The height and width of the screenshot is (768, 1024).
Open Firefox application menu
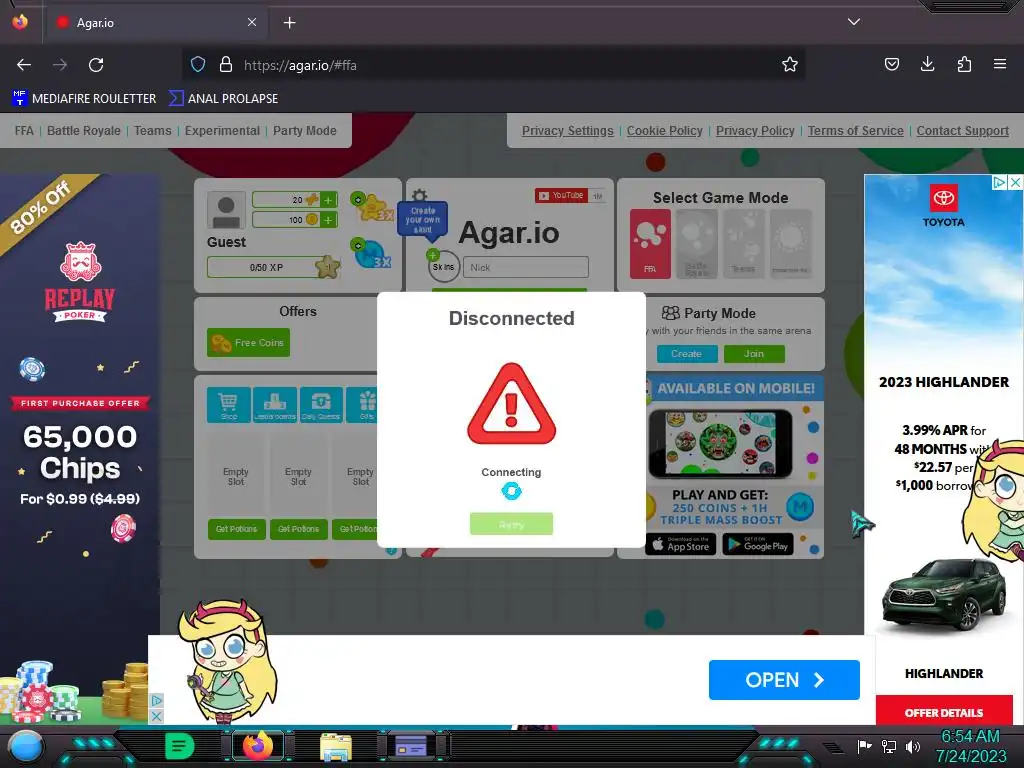coord(1000,64)
